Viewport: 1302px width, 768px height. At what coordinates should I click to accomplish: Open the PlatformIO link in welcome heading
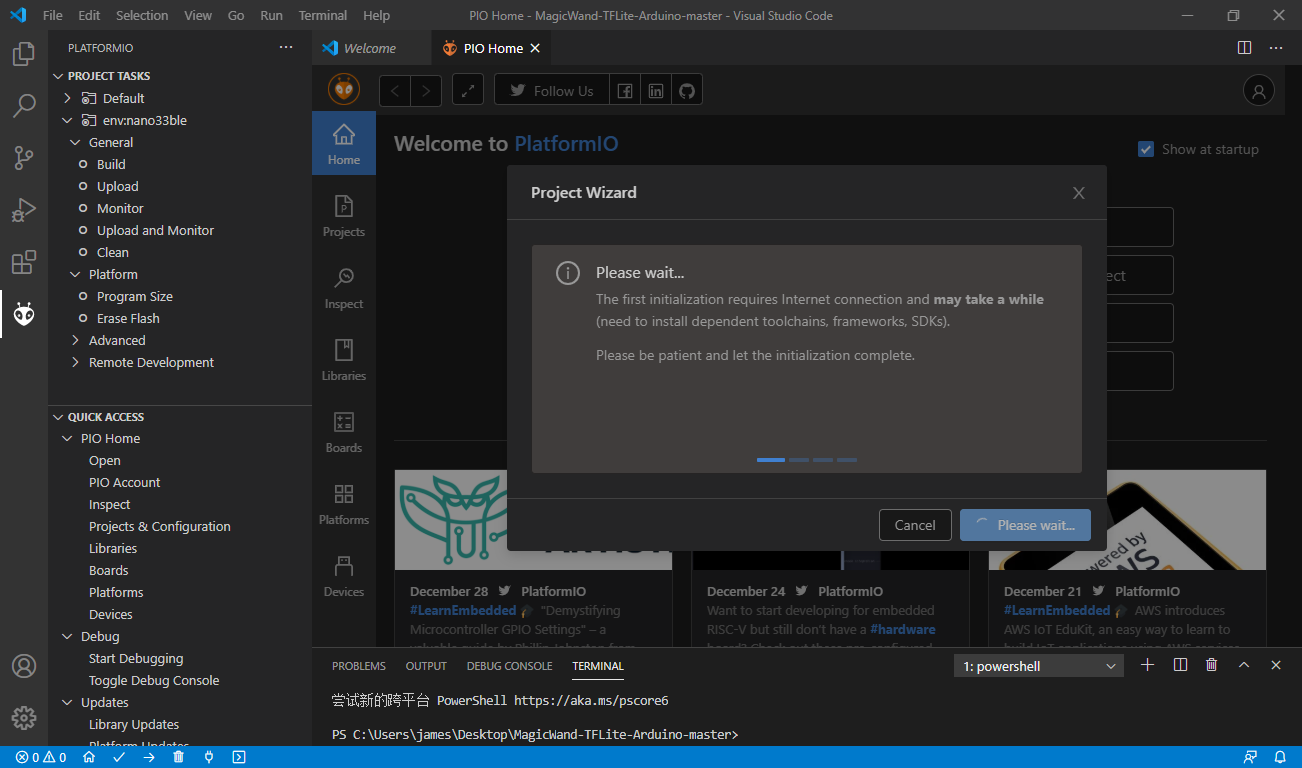566,144
